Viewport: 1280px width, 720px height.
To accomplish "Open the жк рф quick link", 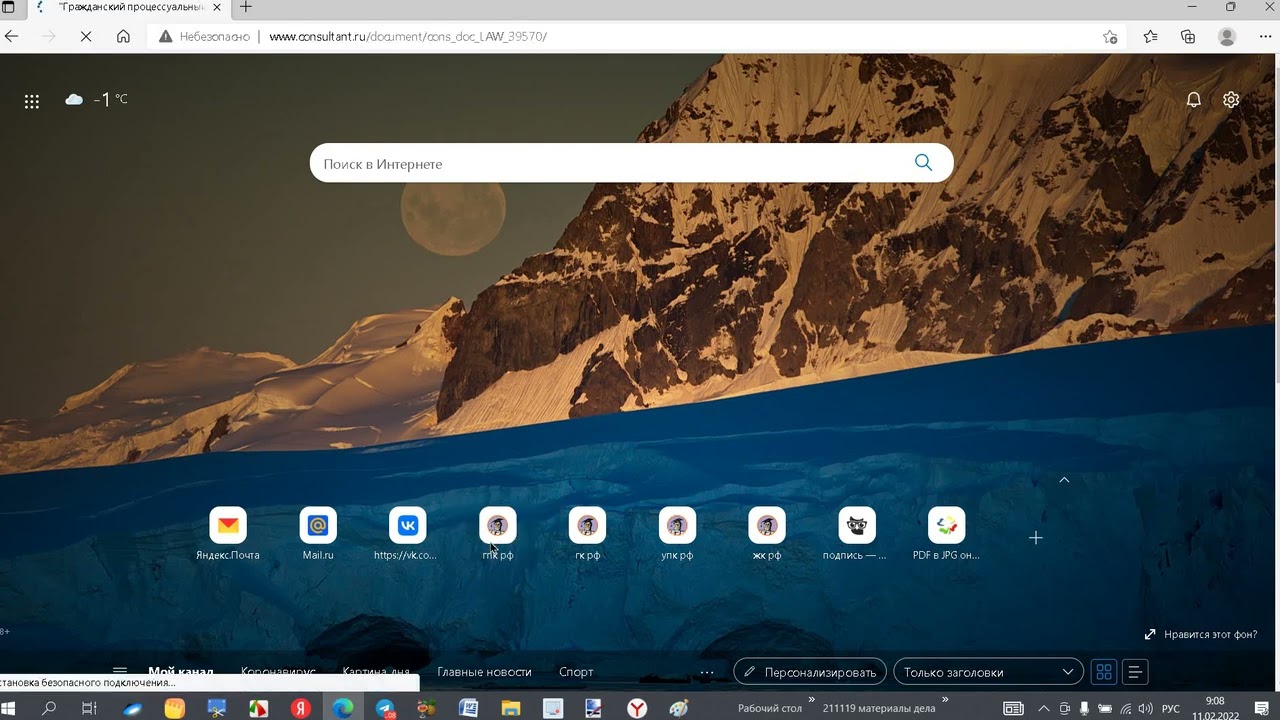I will point(767,534).
